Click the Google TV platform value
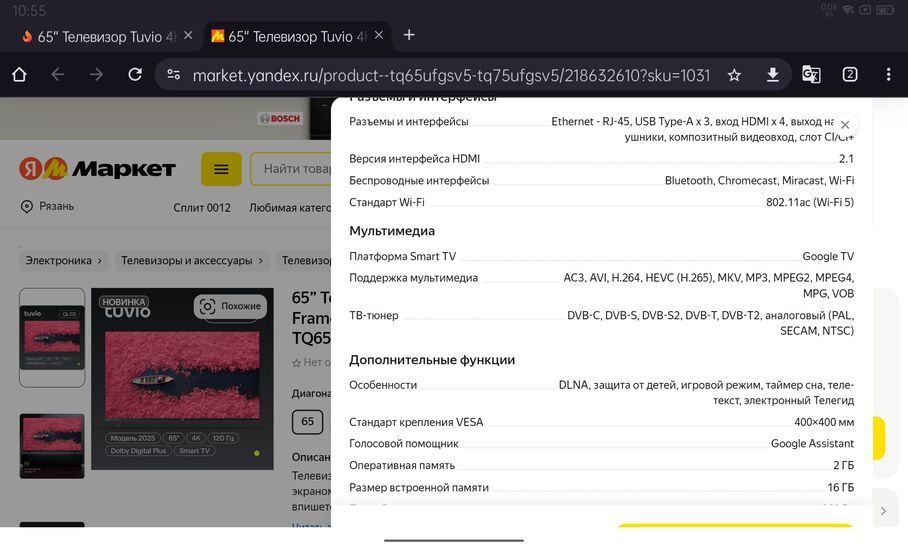908x545 pixels. (828, 256)
